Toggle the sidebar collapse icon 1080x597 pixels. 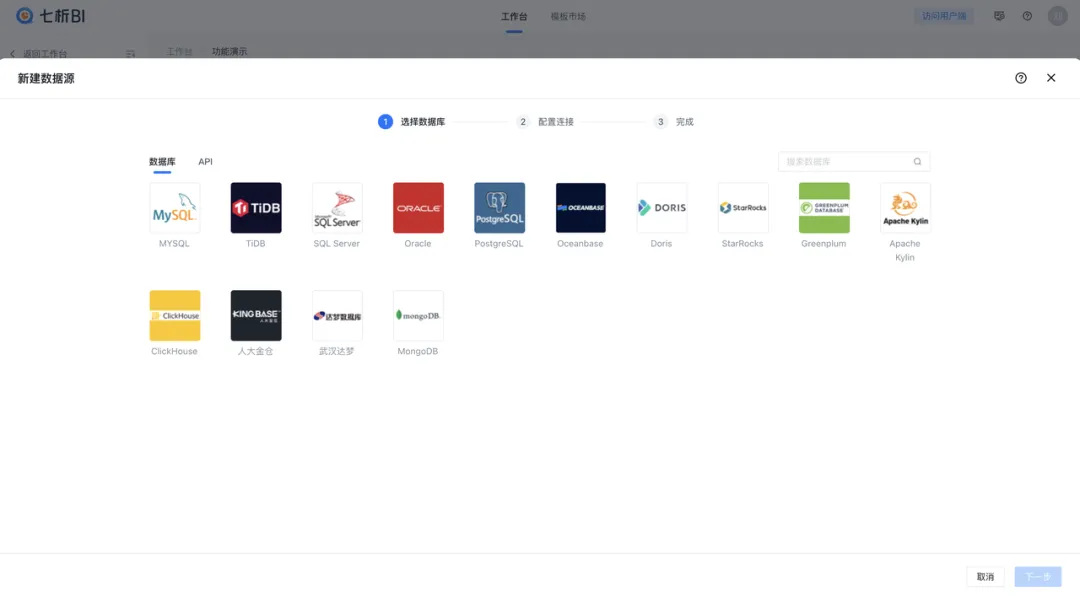130,54
